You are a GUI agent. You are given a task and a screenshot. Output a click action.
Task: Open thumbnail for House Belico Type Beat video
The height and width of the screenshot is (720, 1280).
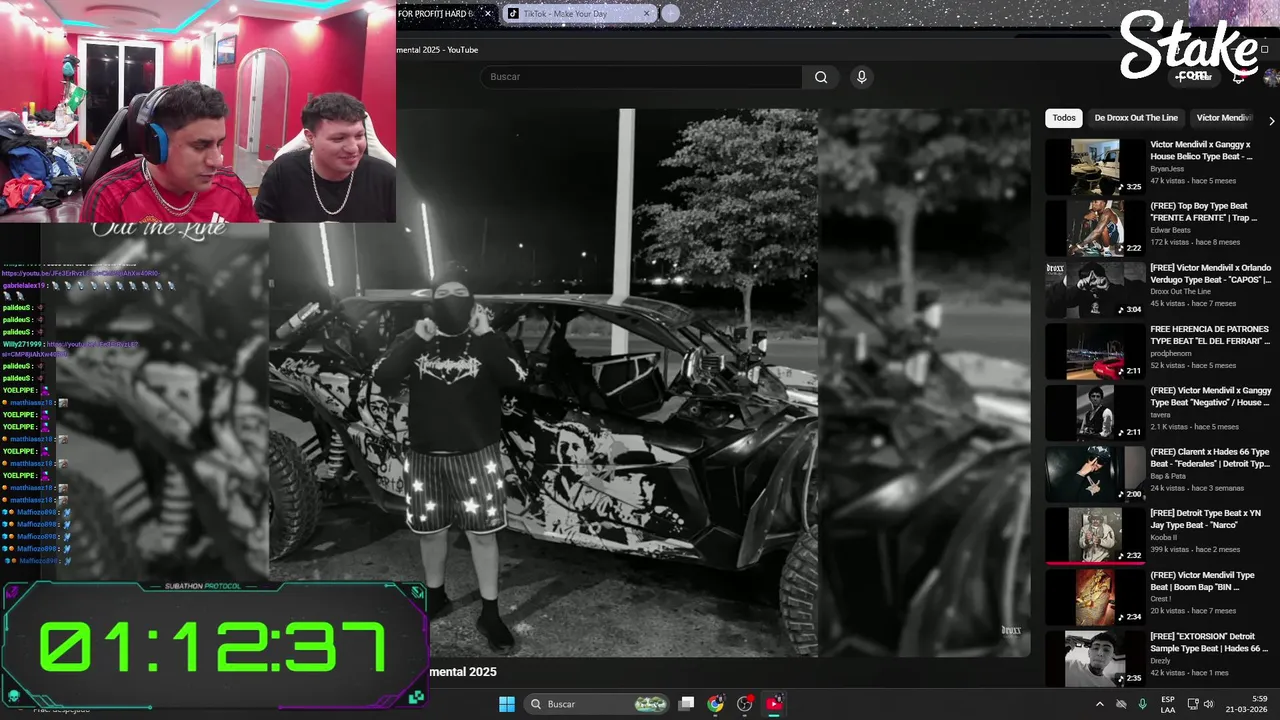pyautogui.click(x=1095, y=167)
